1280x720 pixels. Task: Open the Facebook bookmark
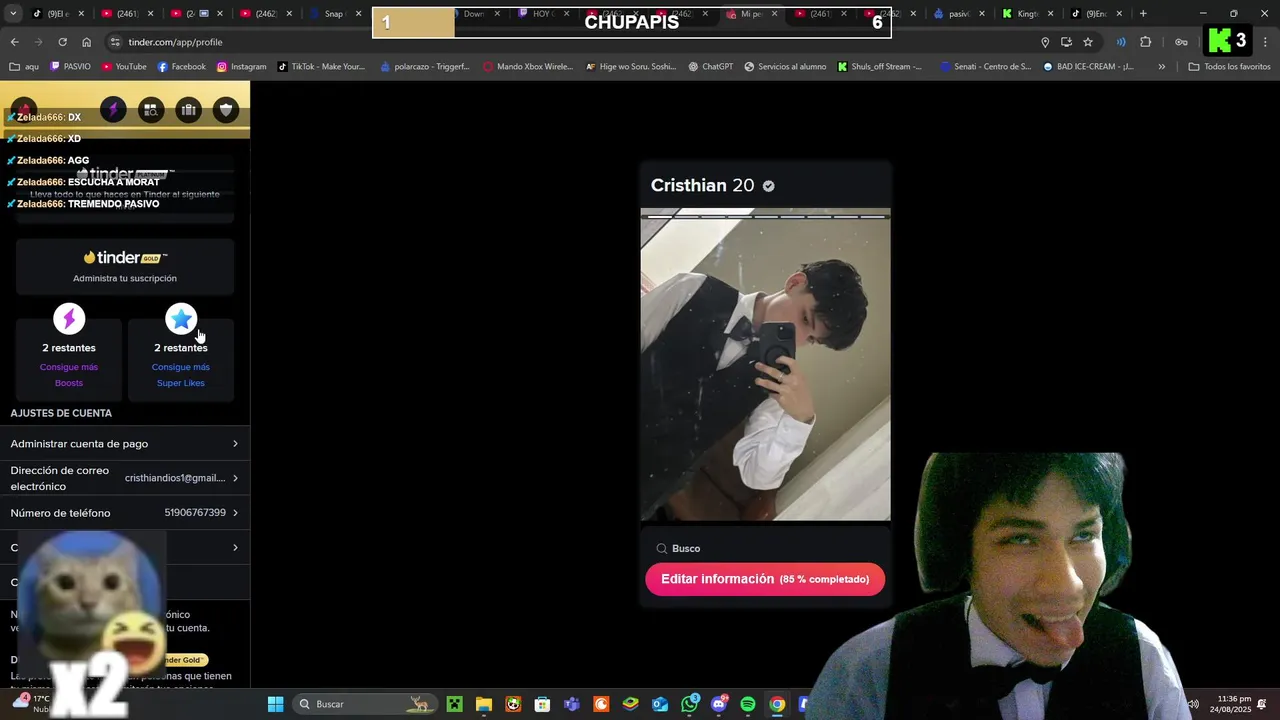click(181, 67)
